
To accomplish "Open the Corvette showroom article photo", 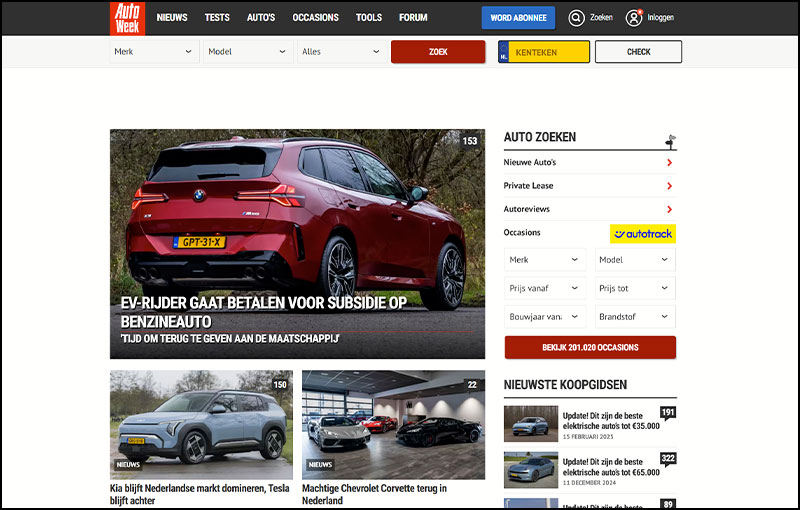I will 393,424.
